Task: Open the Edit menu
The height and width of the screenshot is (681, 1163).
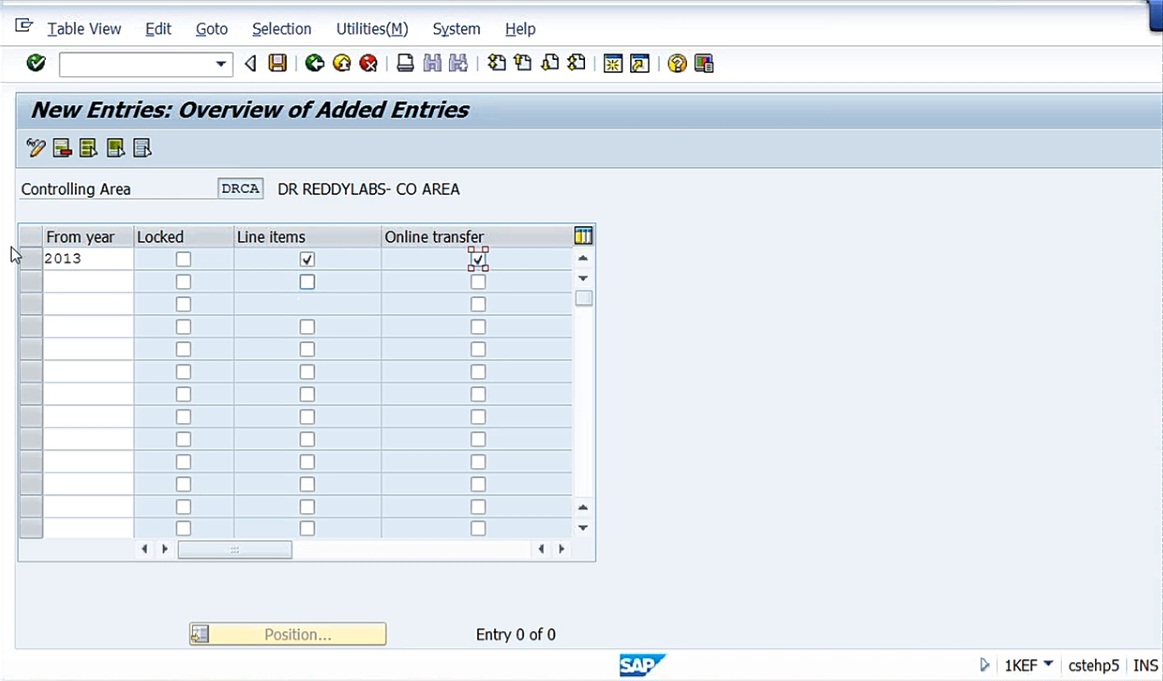Action: [x=158, y=29]
